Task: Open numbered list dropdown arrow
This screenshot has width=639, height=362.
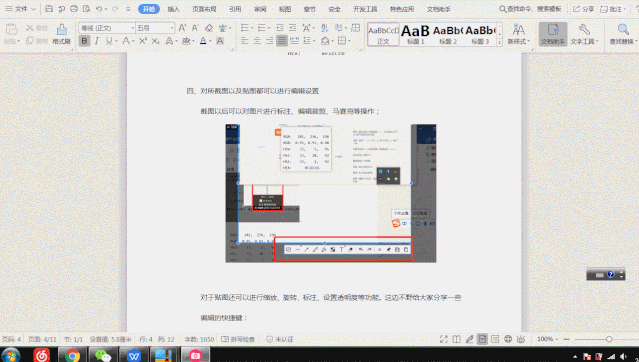Action: pos(269,28)
